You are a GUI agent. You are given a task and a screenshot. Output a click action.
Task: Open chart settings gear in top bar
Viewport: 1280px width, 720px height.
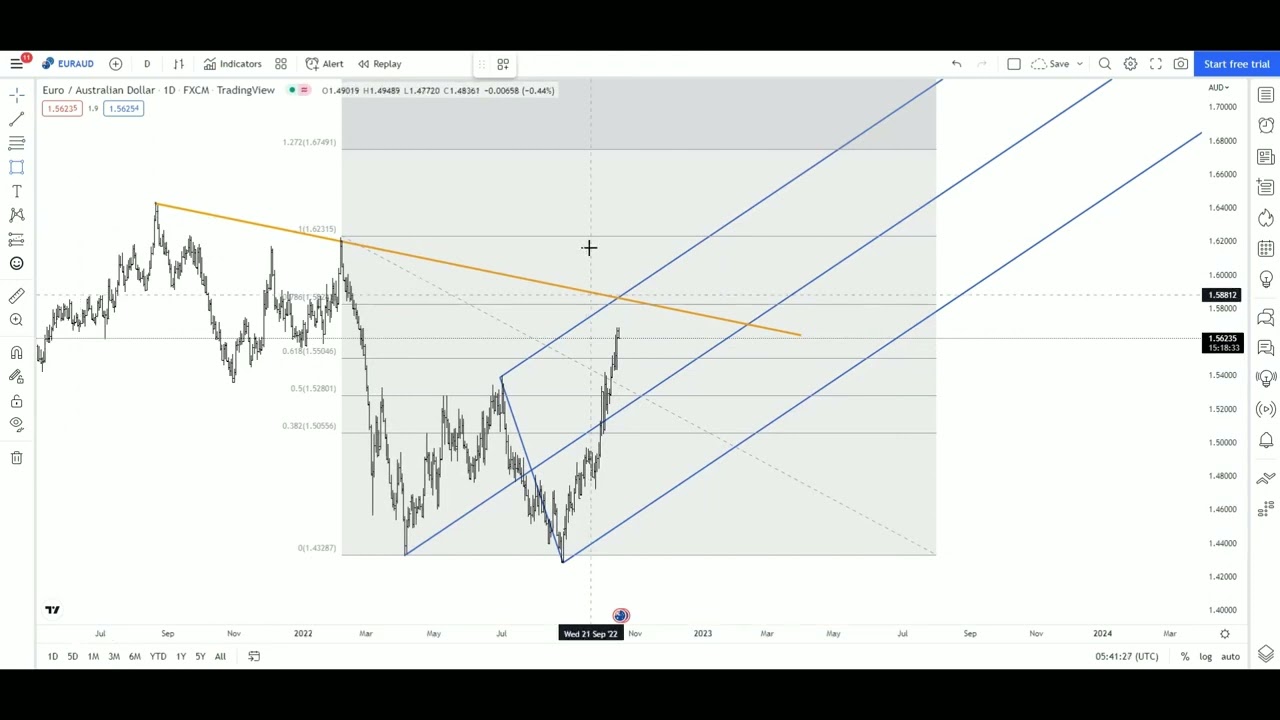pyautogui.click(x=1130, y=64)
